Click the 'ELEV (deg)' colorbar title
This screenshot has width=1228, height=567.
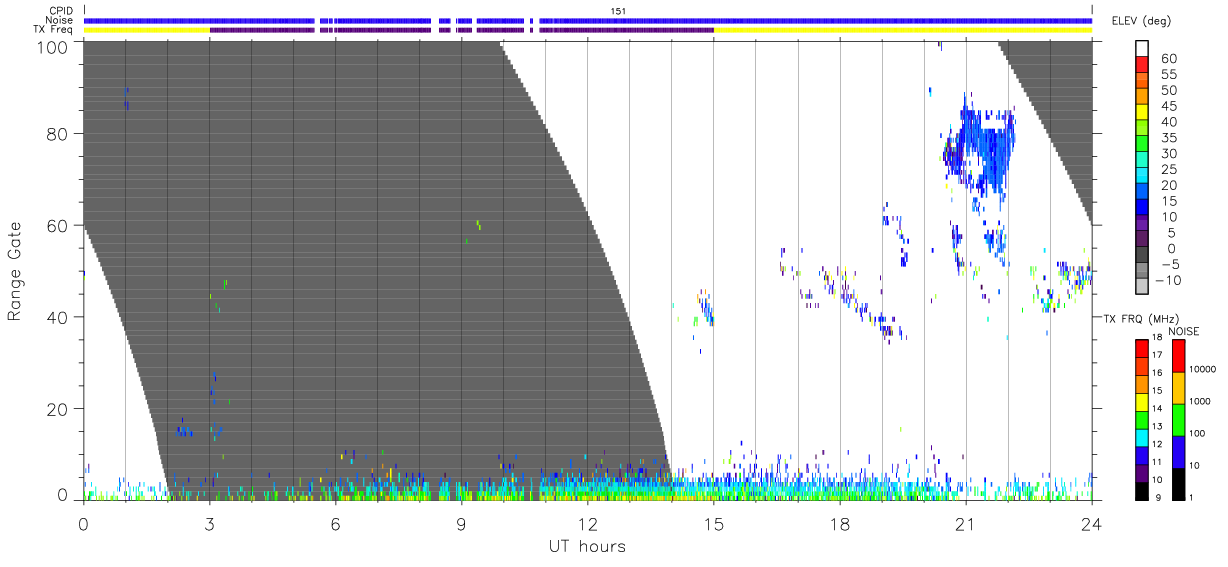[x=1141, y=21]
